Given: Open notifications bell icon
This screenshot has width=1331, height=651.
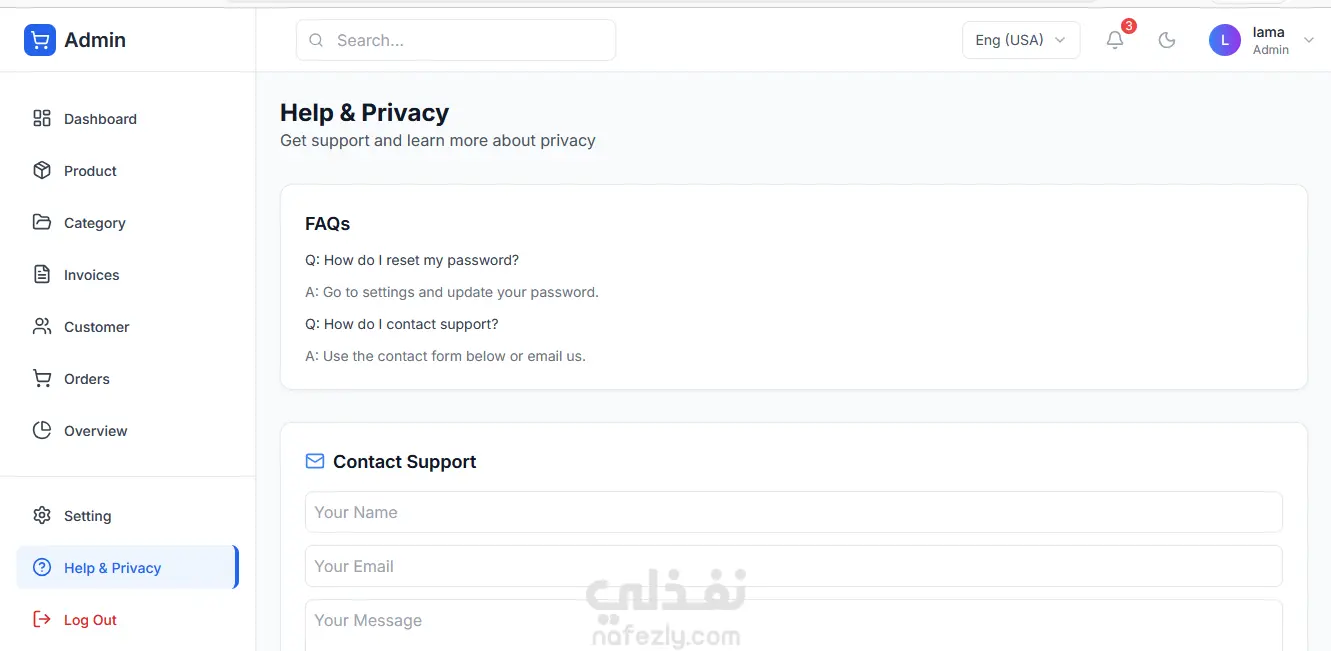Looking at the screenshot, I should coord(1115,40).
